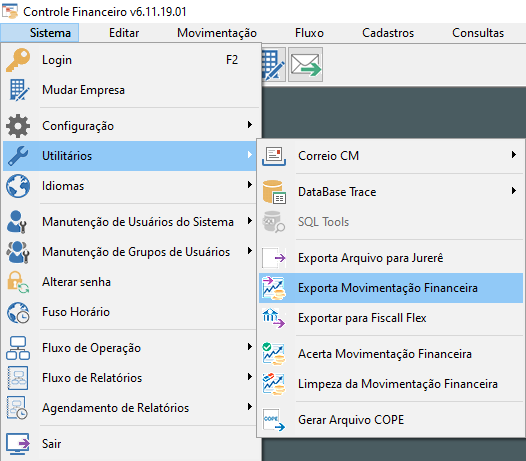Image resolution: width=526 pixels, height=461 pixels.
Task: Click the monitor exit icon for Sair
Action: click(18, 444)
